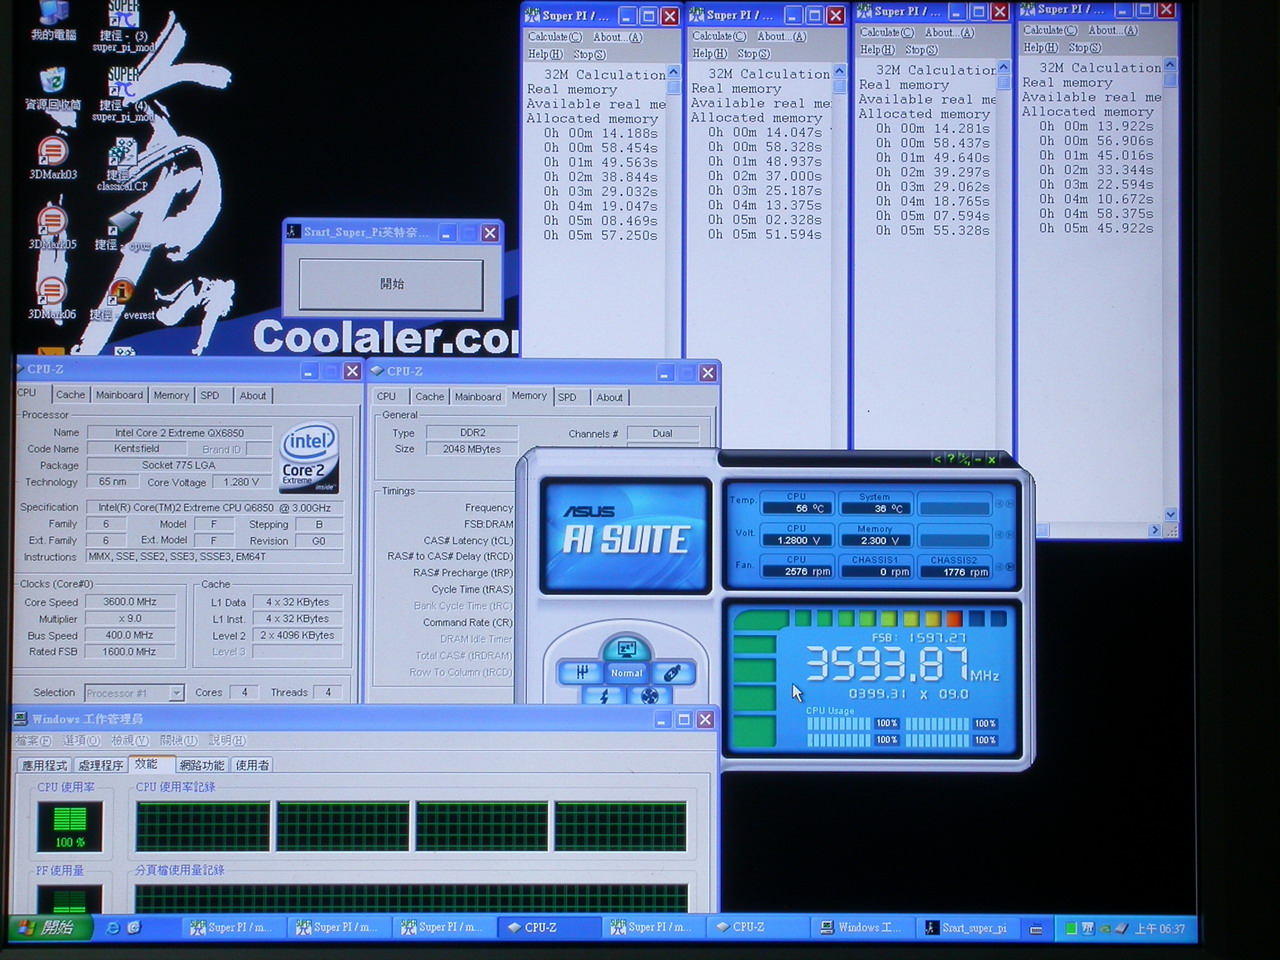Open the 檢視(V) menu in Task Manager
Image resolution: width=1280 pixels, height=960 pixels.
(129, 741)
